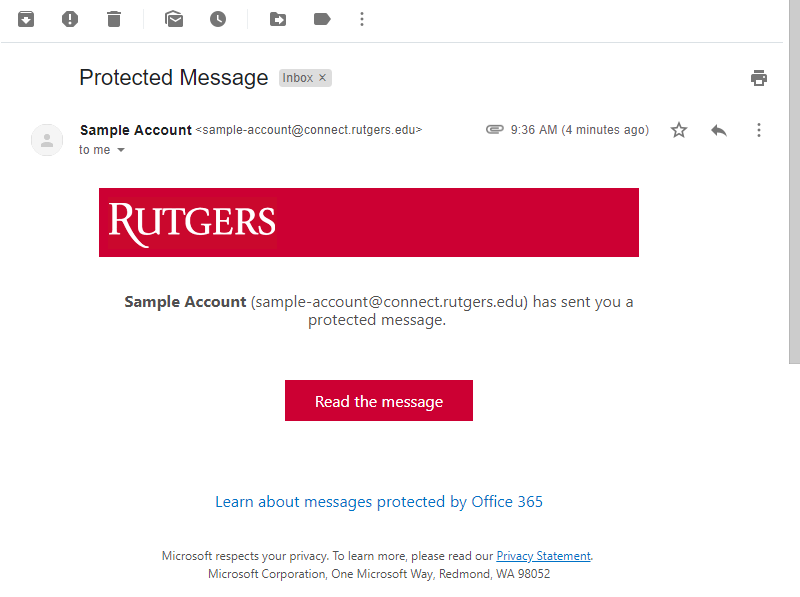Open toolbar More options menu
This screenshot has height=597, width=800.
point(362,19)
